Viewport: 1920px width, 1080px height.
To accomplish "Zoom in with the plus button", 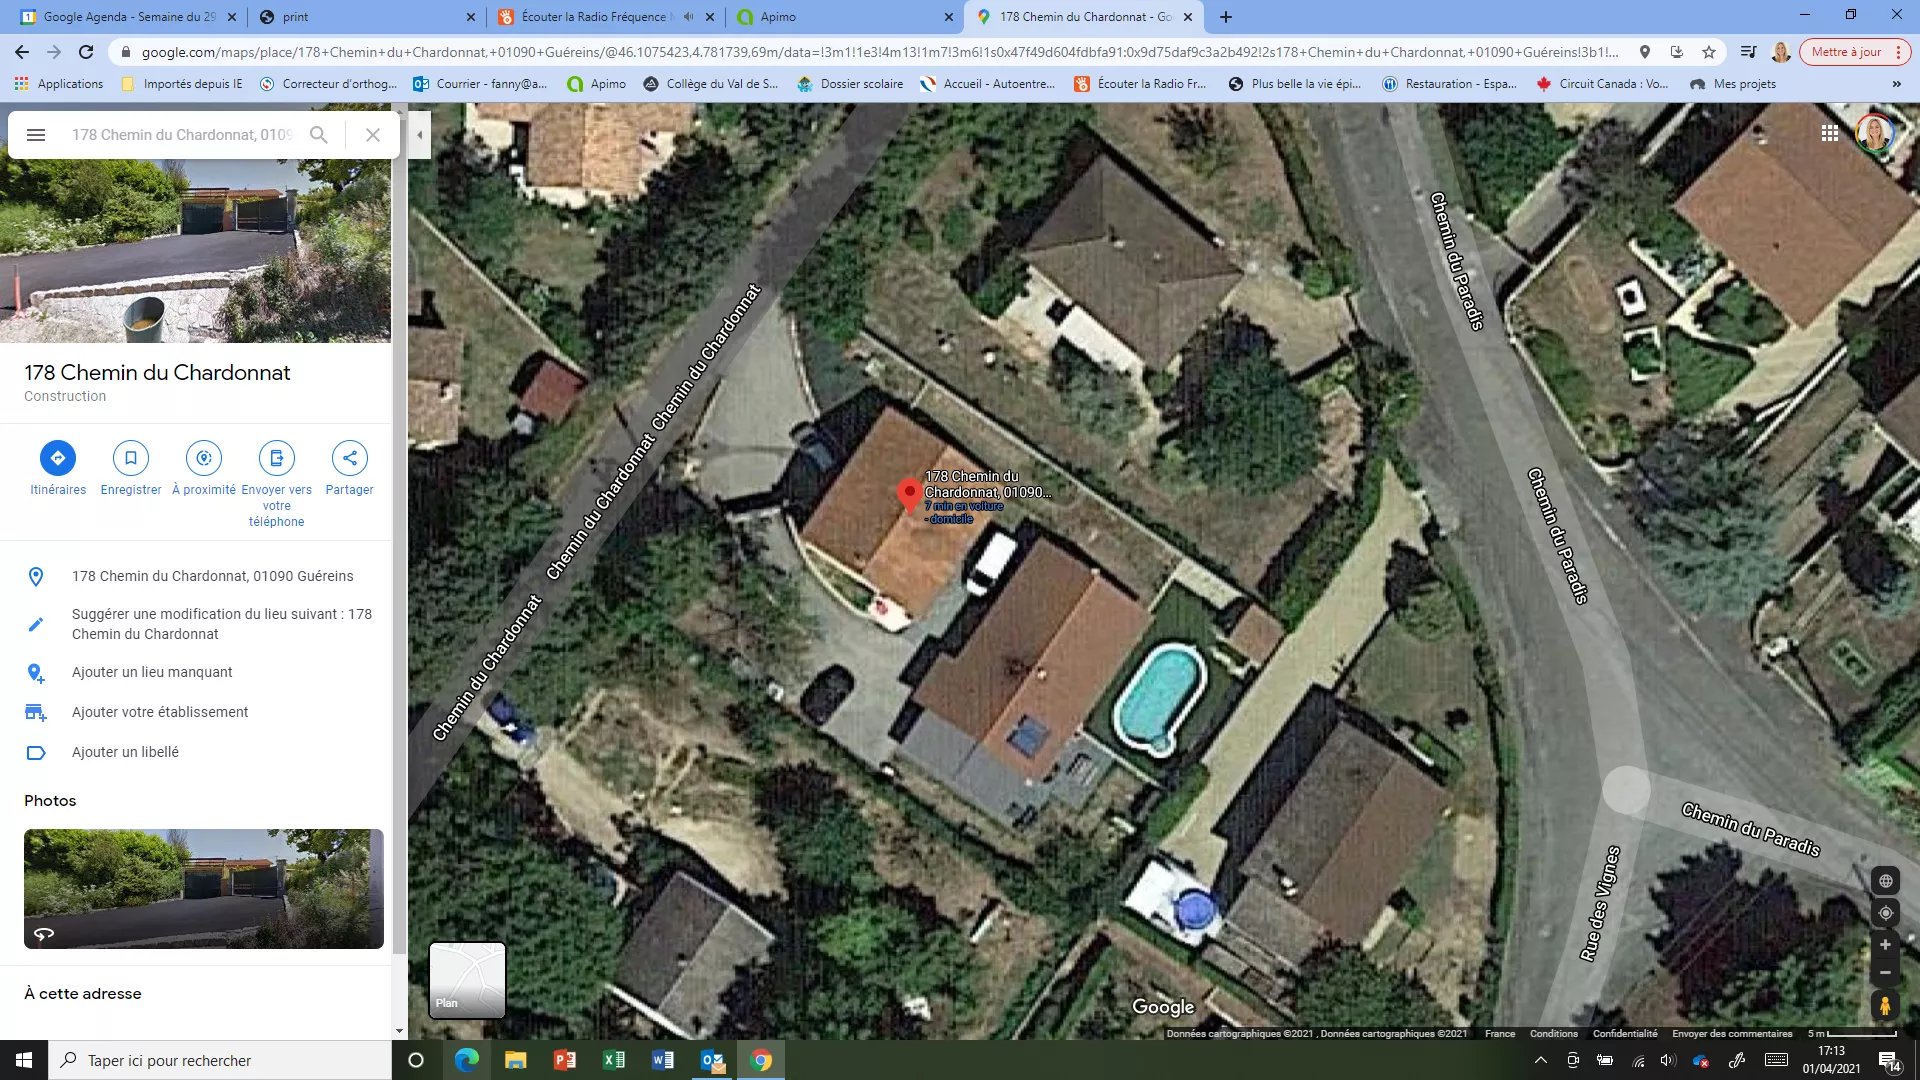I will pyautogui.click(x=1885, y=945).
